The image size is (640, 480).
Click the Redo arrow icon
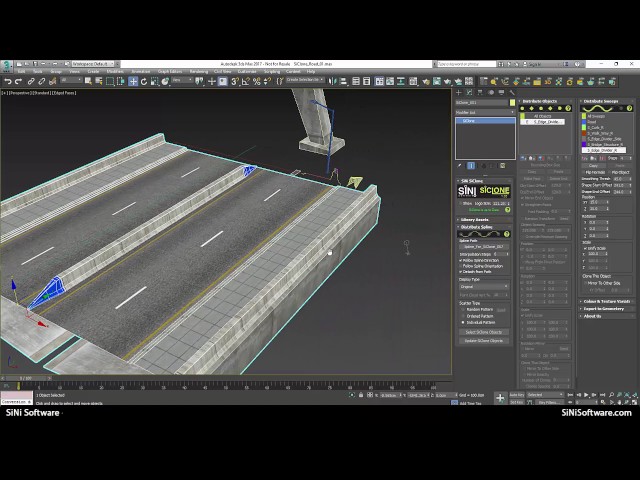(x=18, y=82)
